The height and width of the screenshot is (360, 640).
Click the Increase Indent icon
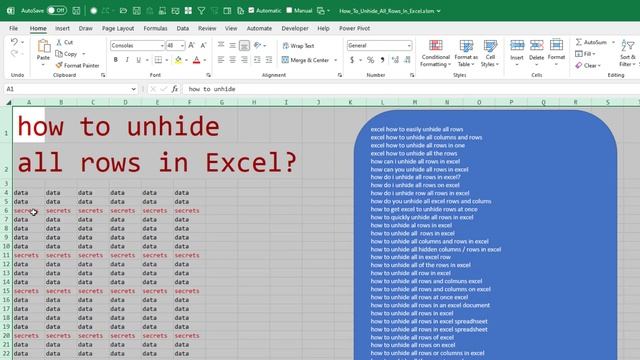coord(269,60)
